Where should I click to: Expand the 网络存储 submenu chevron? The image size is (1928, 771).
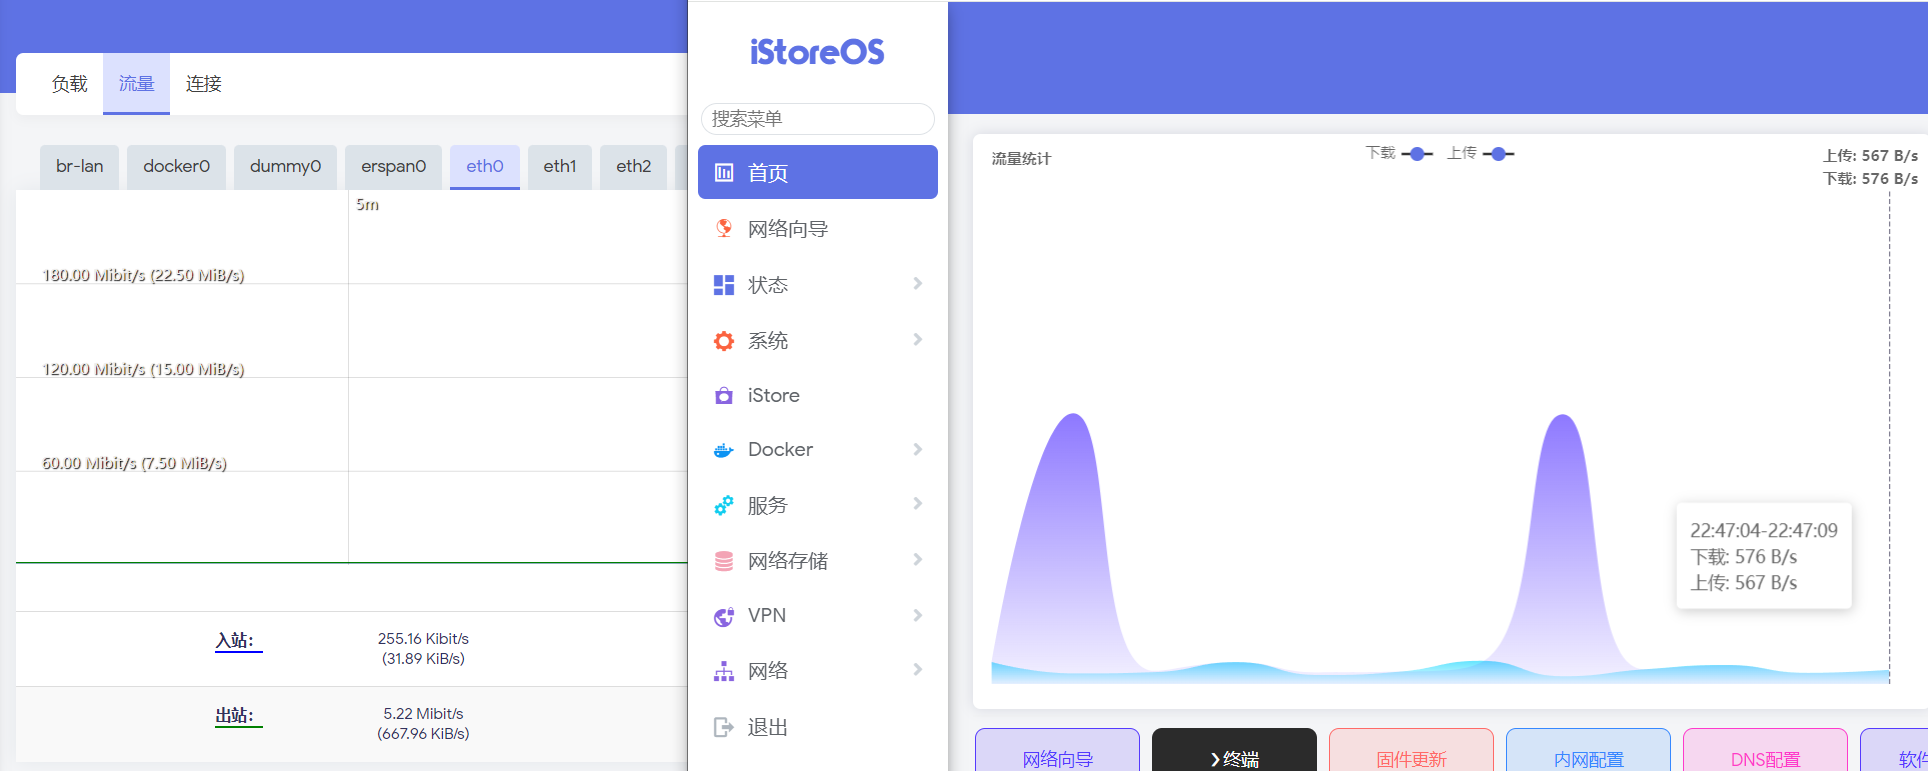pyautogui.click(x=918, y=560)
